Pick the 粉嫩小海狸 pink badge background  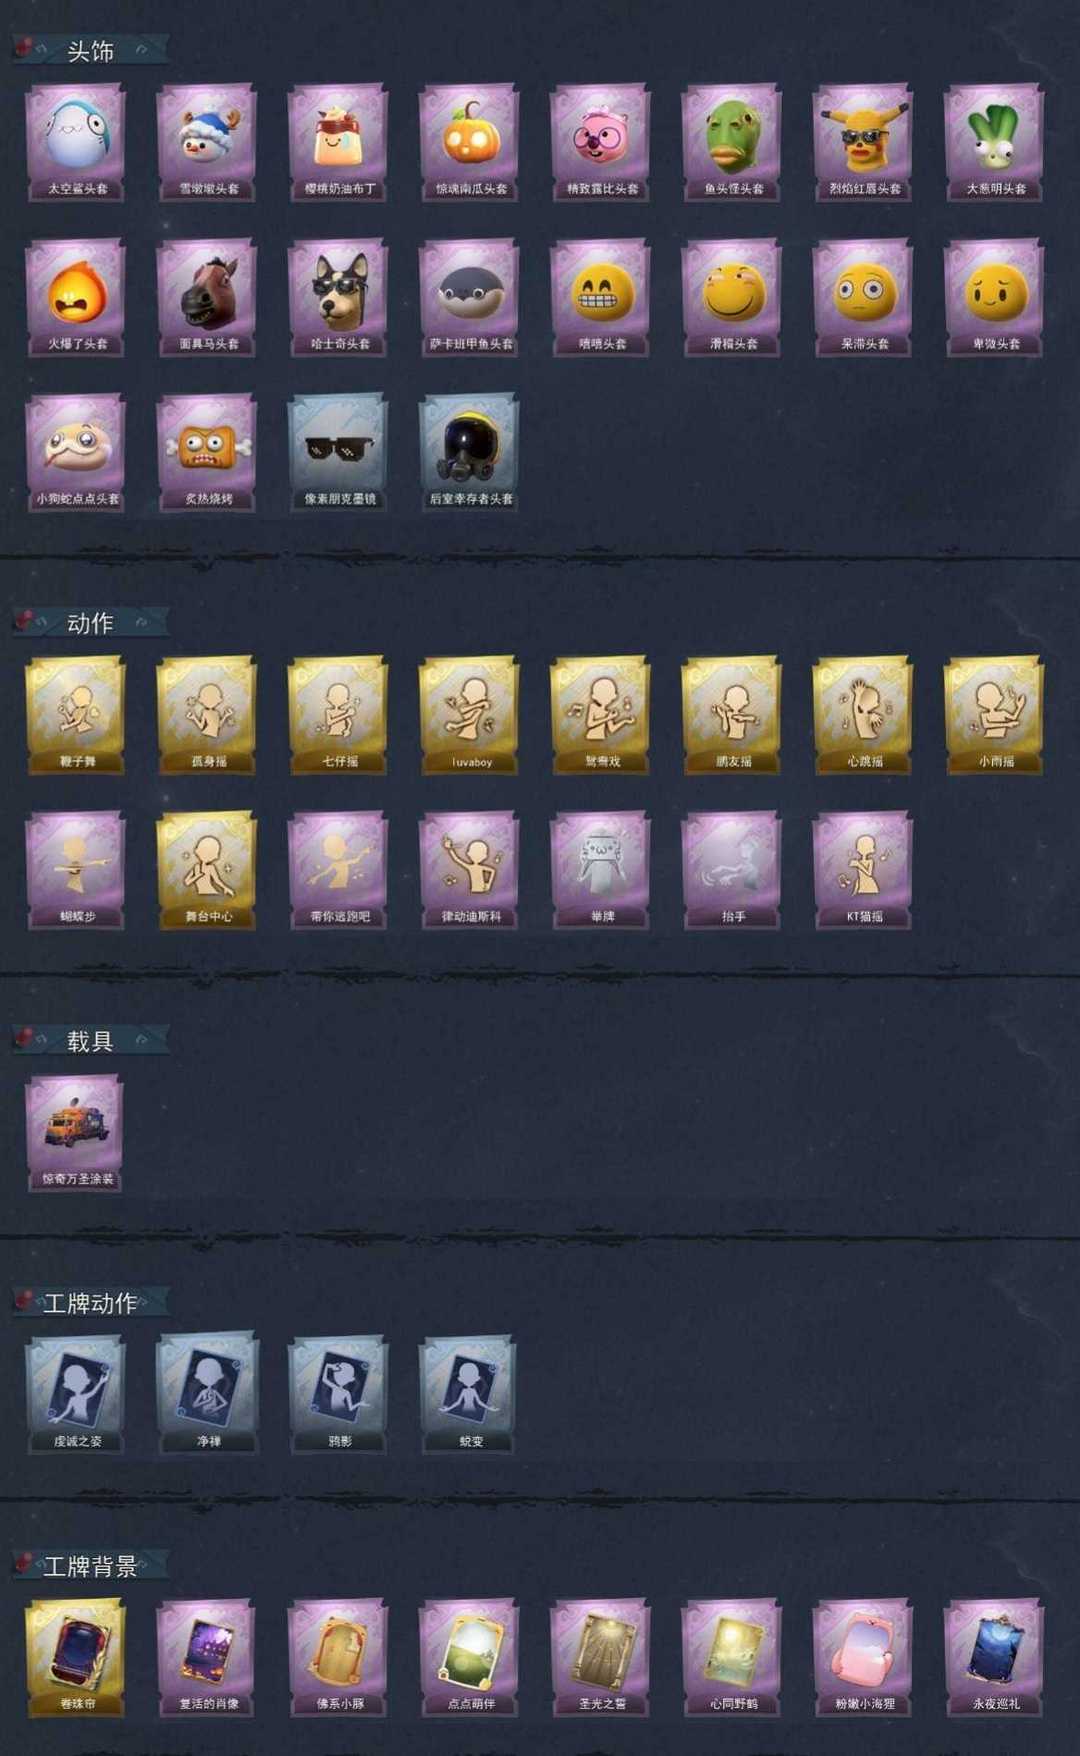tap(863, 1658)
